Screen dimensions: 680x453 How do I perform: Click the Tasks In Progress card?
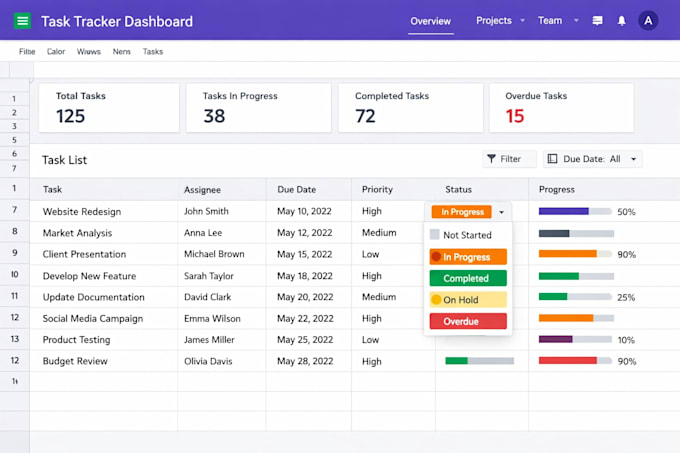coord(258,108)
